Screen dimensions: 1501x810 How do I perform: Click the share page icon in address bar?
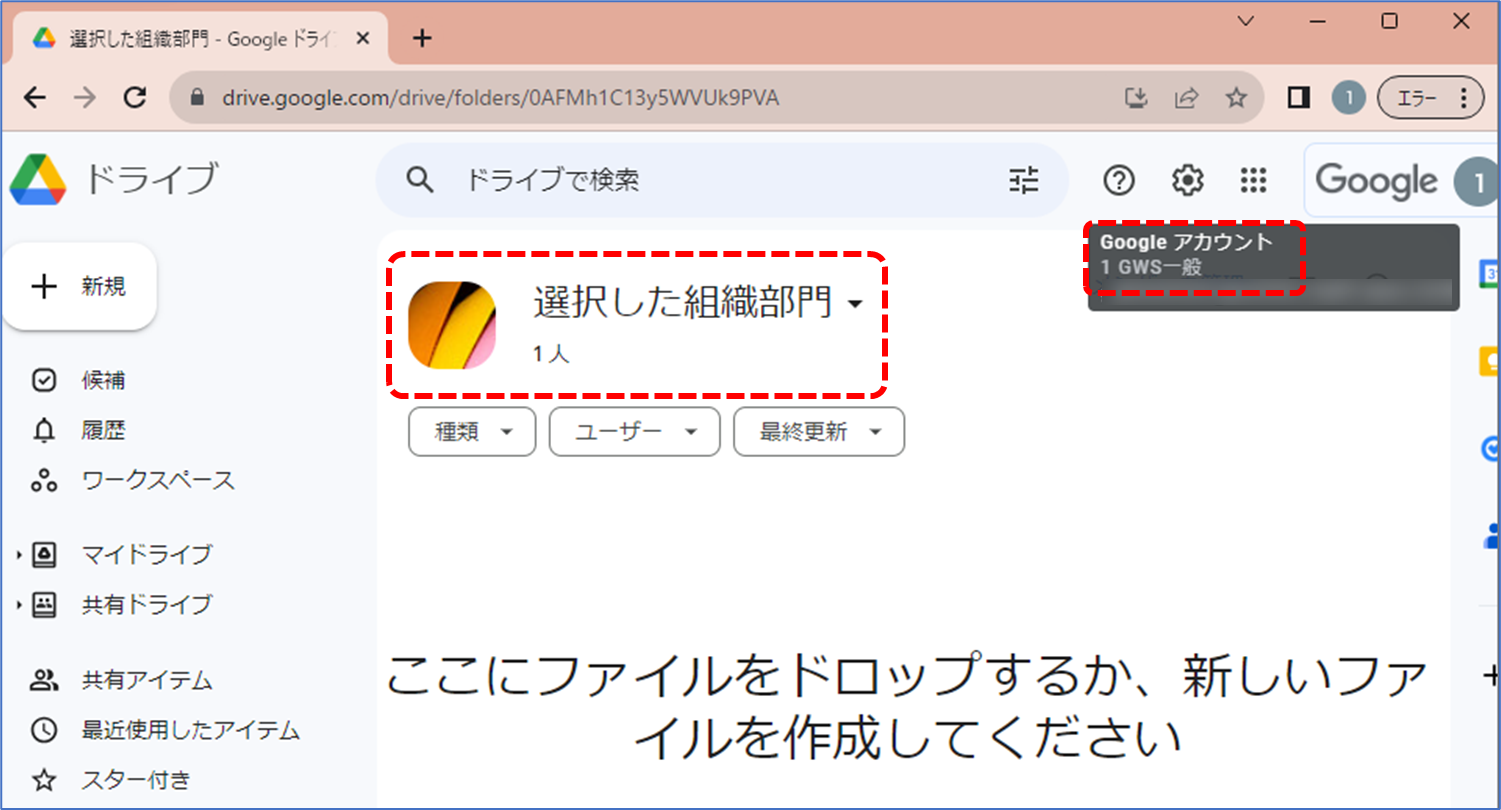point(1186,97)
